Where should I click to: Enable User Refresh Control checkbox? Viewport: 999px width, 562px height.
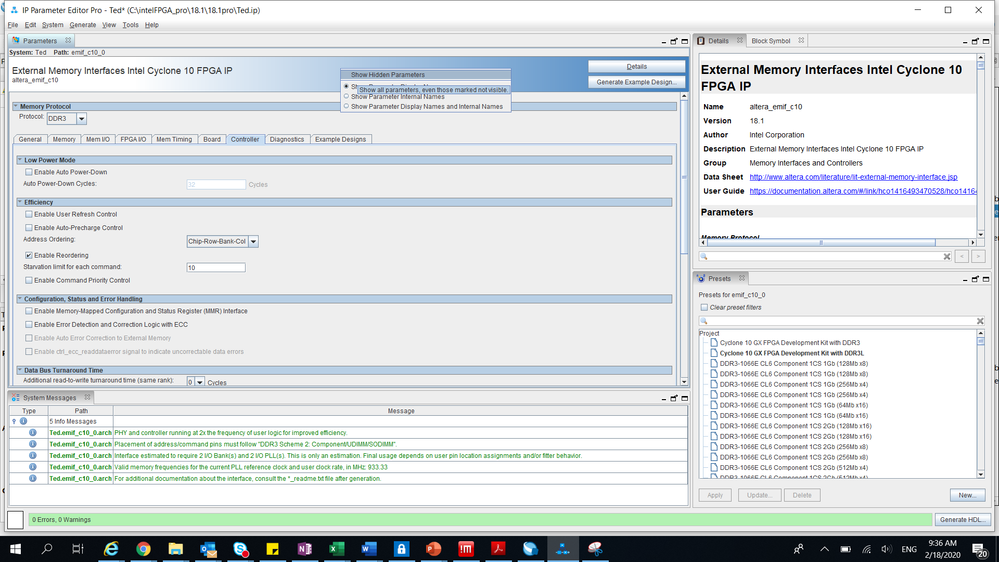point(29,214)
